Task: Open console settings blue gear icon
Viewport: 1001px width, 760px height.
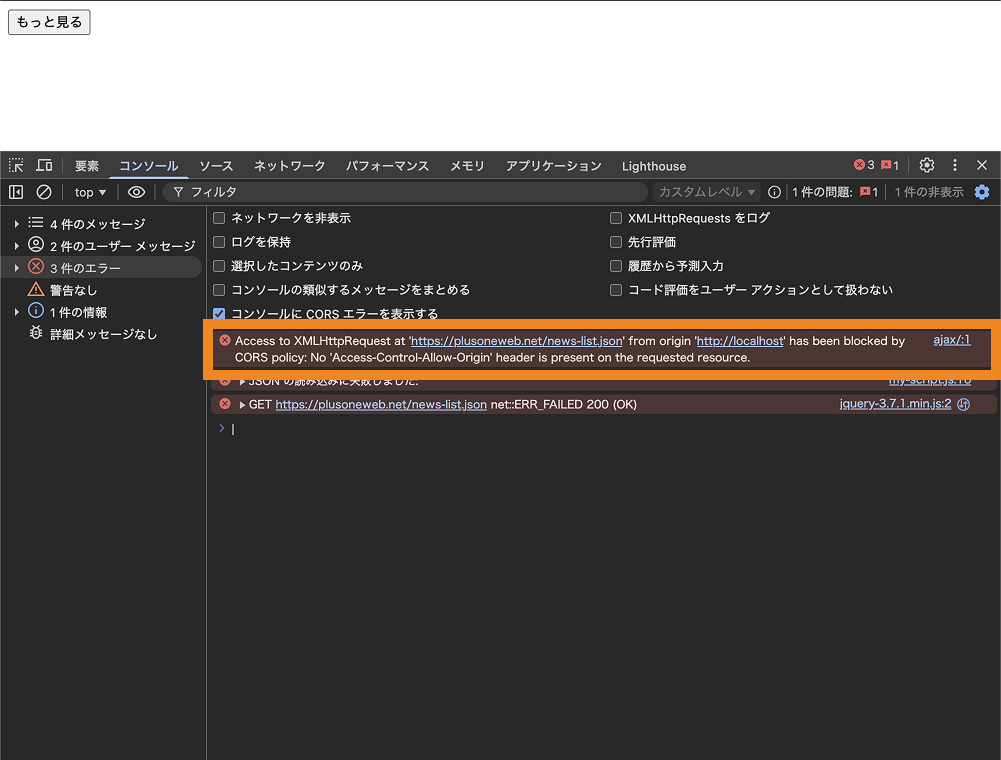Action: point(982,192)
